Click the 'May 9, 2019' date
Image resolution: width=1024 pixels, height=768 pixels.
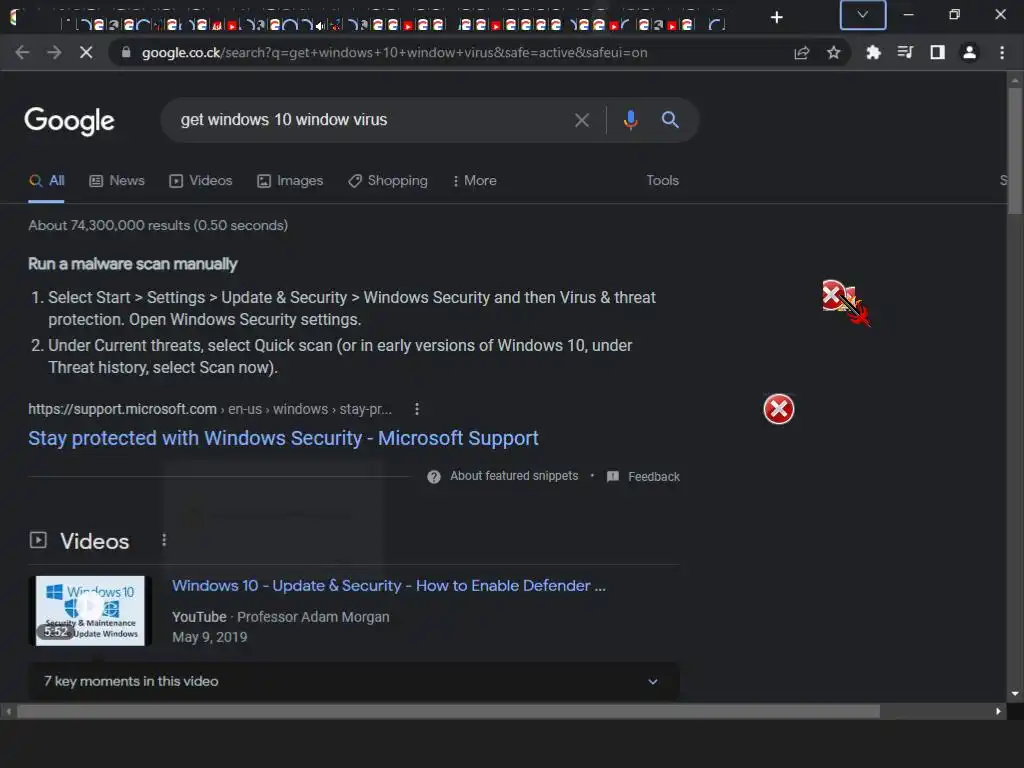(x=210, y=637)
